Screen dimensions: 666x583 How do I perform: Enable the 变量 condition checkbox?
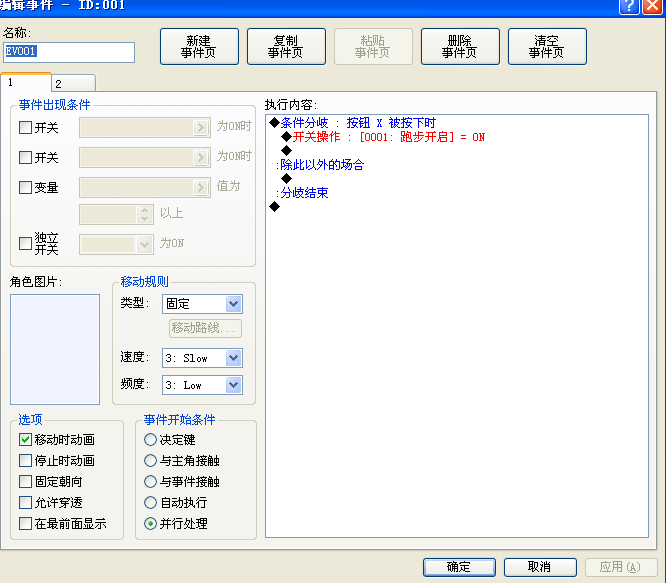[x=25, y=187]
